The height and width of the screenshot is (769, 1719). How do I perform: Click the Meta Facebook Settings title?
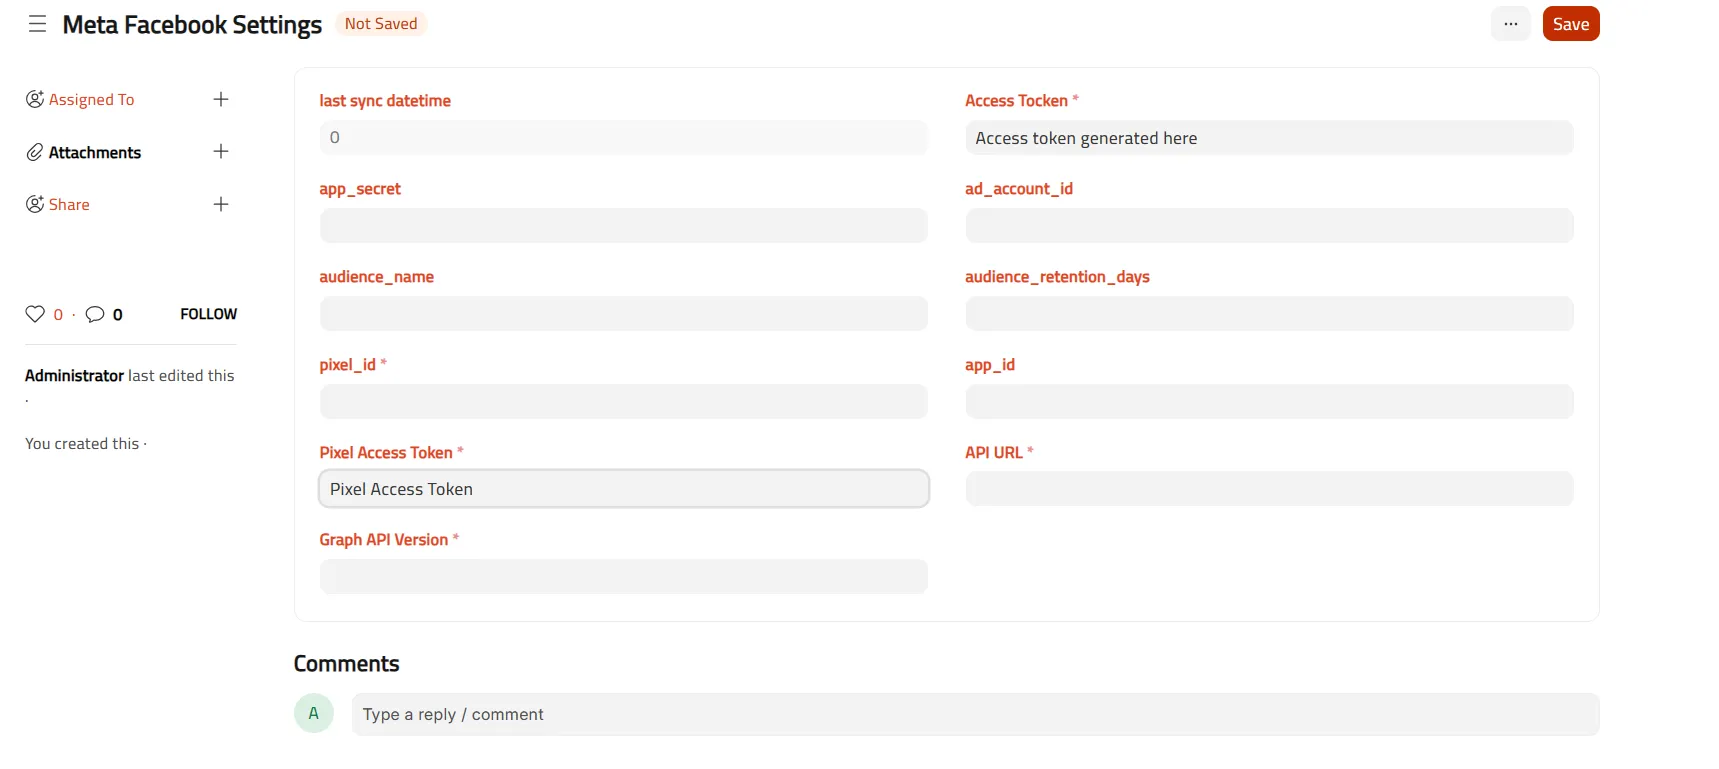click(x=192, y=24)
